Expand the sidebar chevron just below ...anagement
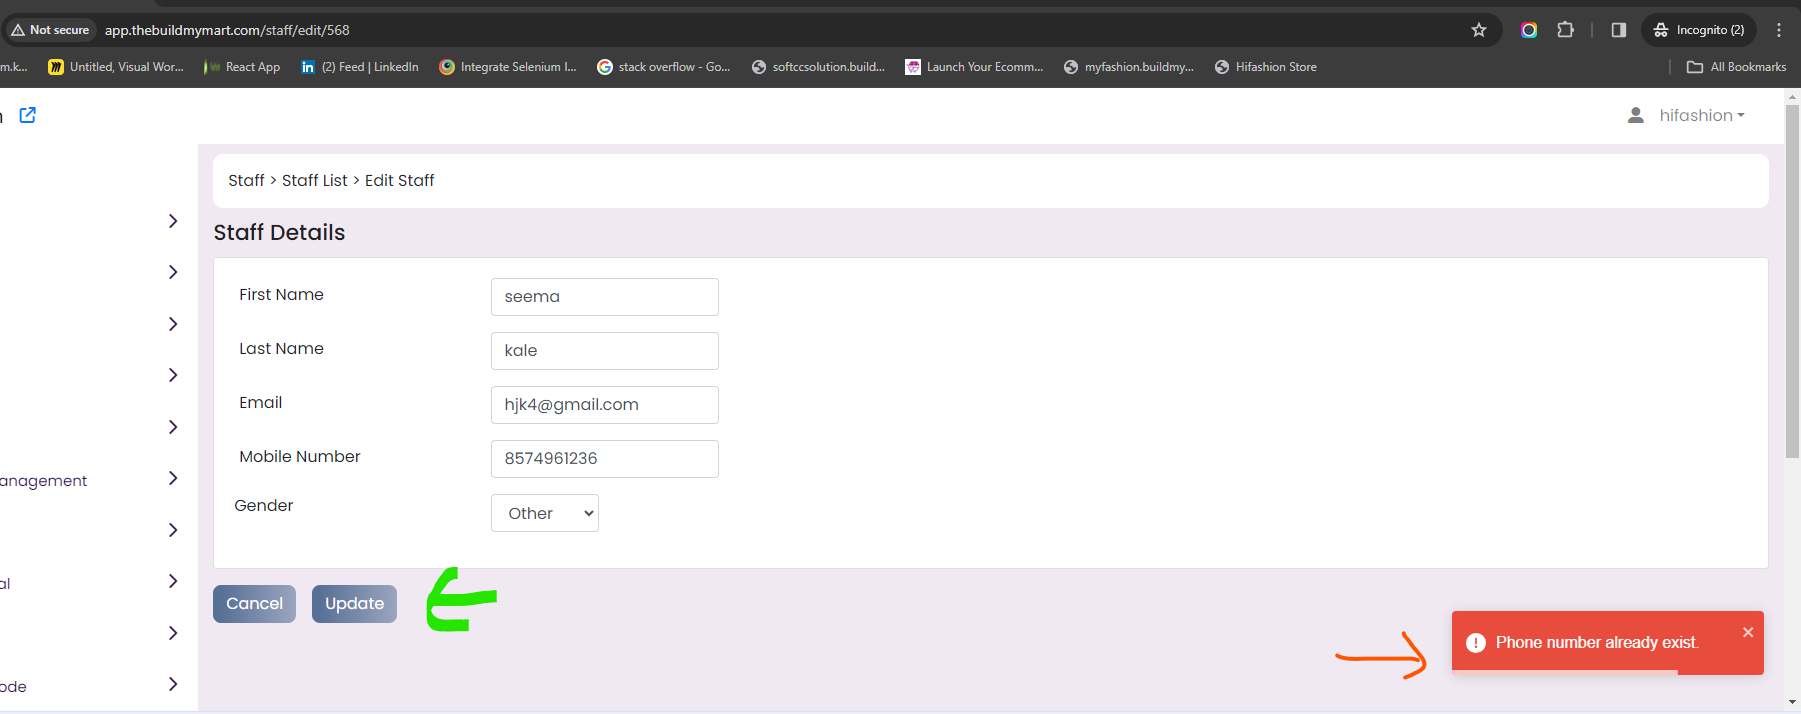 coord(173,530)
